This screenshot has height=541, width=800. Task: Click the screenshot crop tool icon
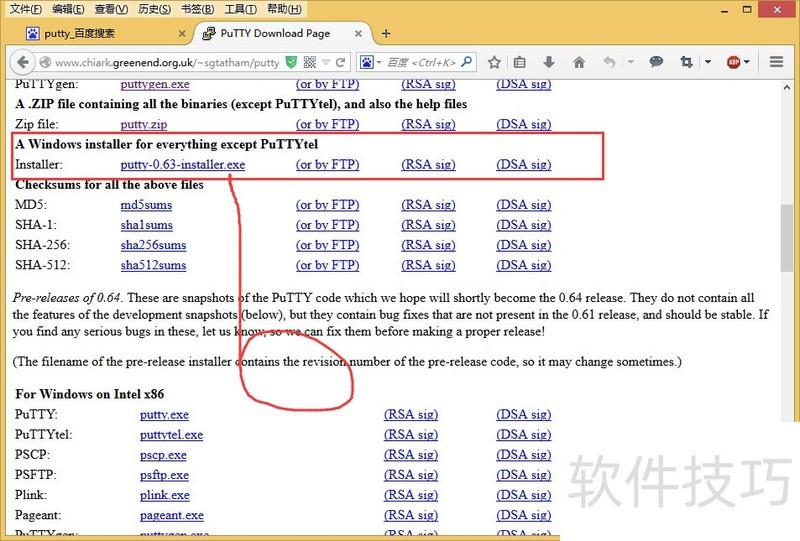686,62
